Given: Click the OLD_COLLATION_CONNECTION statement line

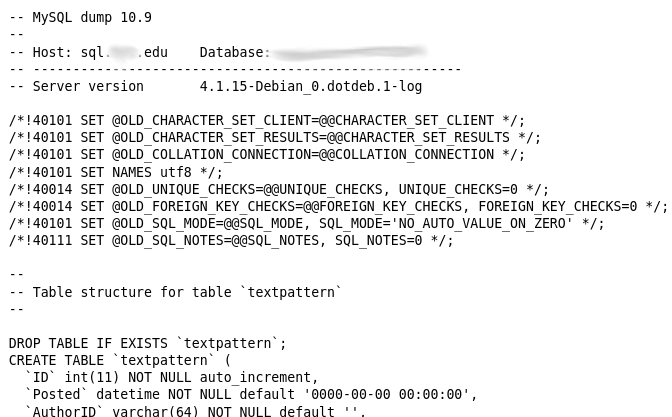Looking at the screenshot, I should point(267,155).
